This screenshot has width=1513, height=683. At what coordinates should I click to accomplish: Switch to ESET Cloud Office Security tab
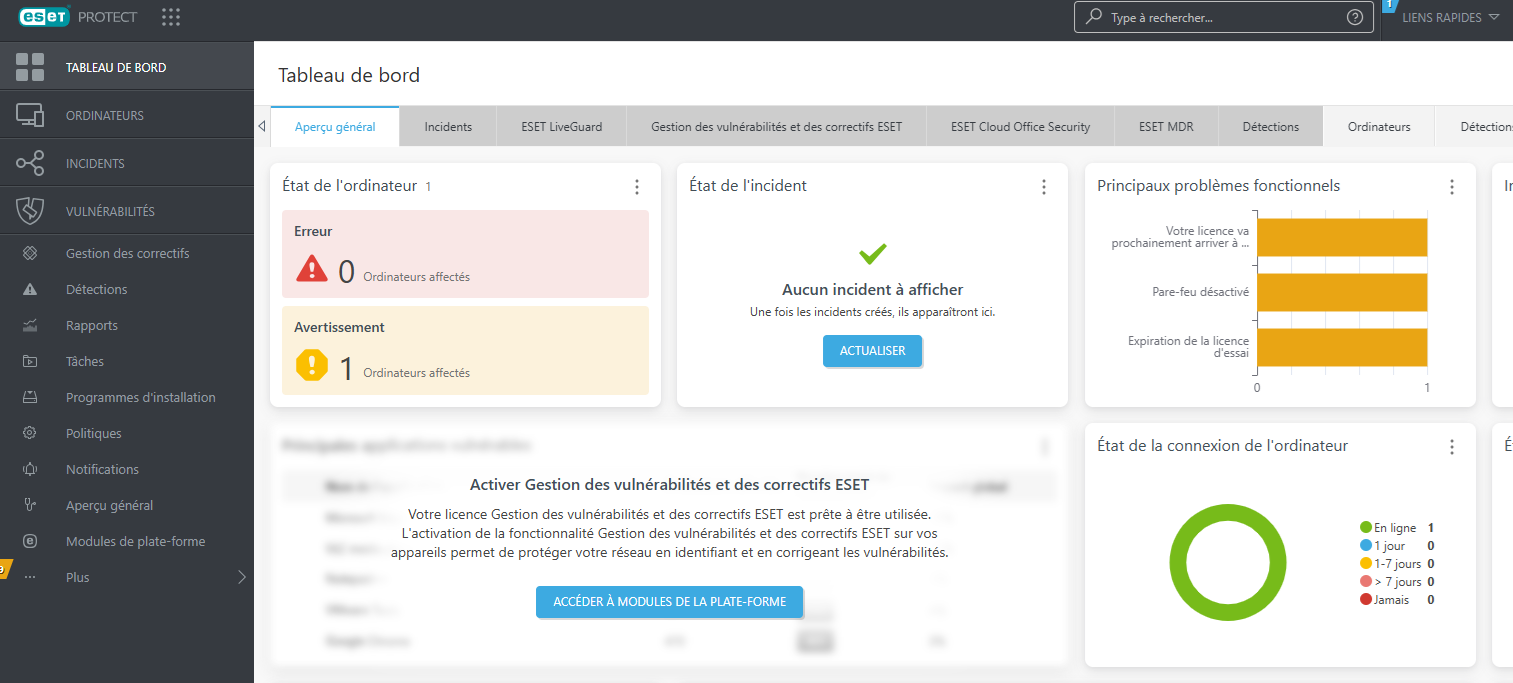click(x=1020, y=127)
